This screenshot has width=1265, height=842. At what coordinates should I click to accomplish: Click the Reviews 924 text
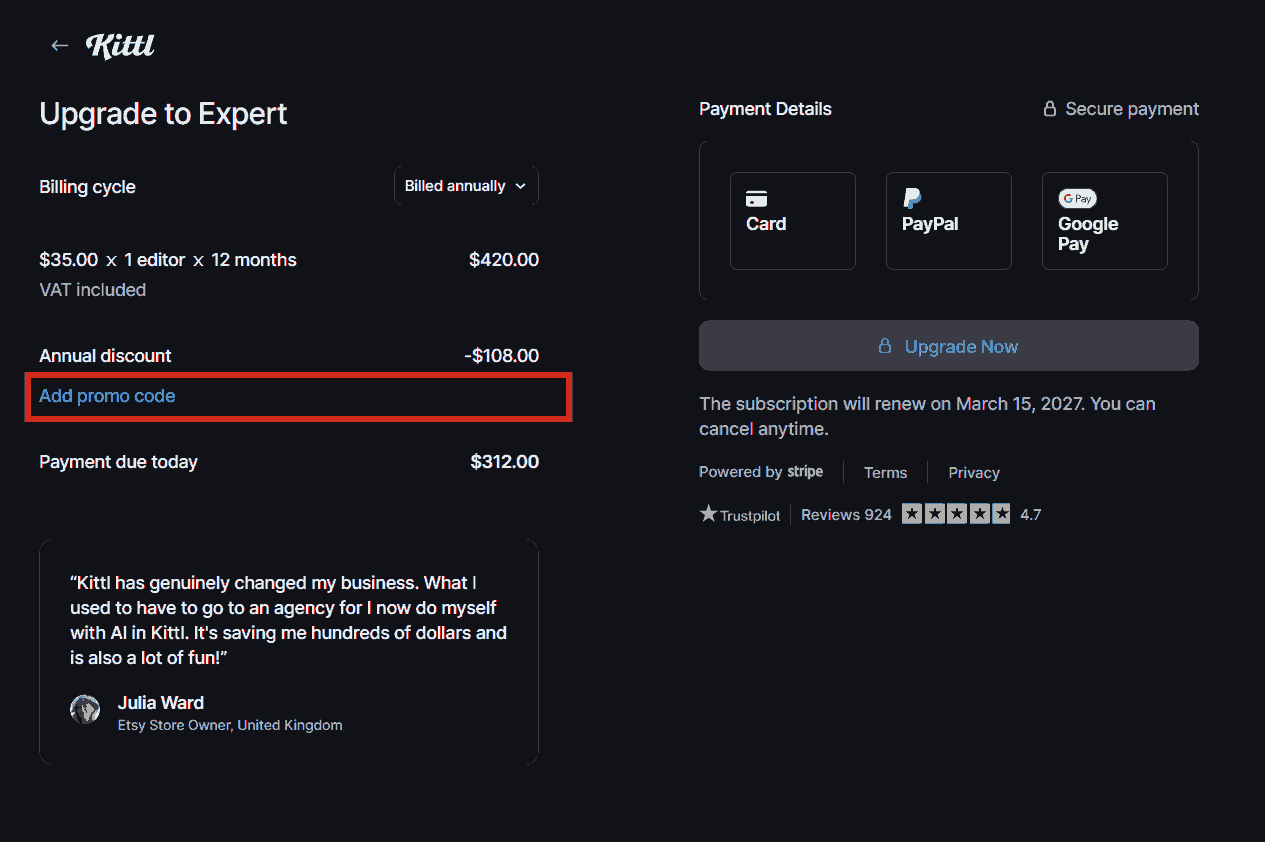click(x=846, y=515)
